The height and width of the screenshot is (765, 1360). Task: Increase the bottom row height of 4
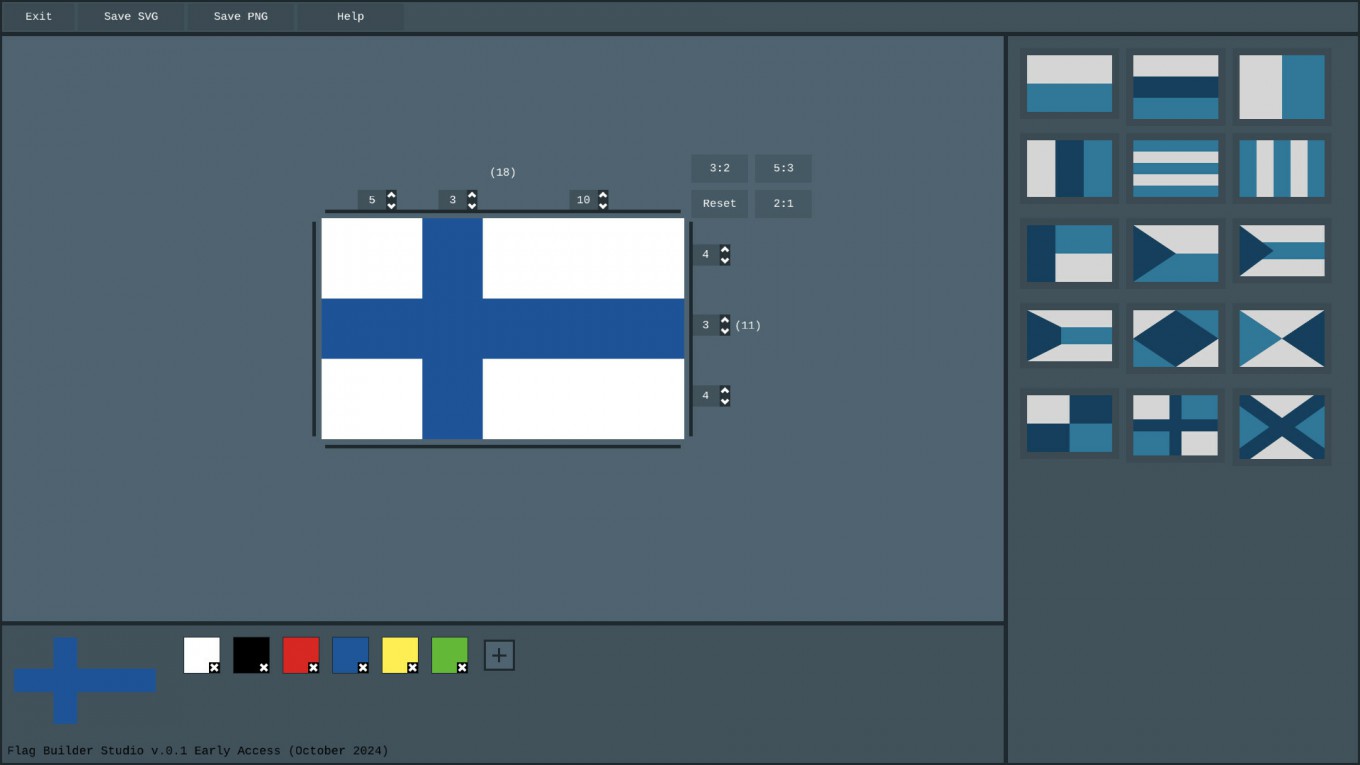pyautogui.click(x=725, y=391)
